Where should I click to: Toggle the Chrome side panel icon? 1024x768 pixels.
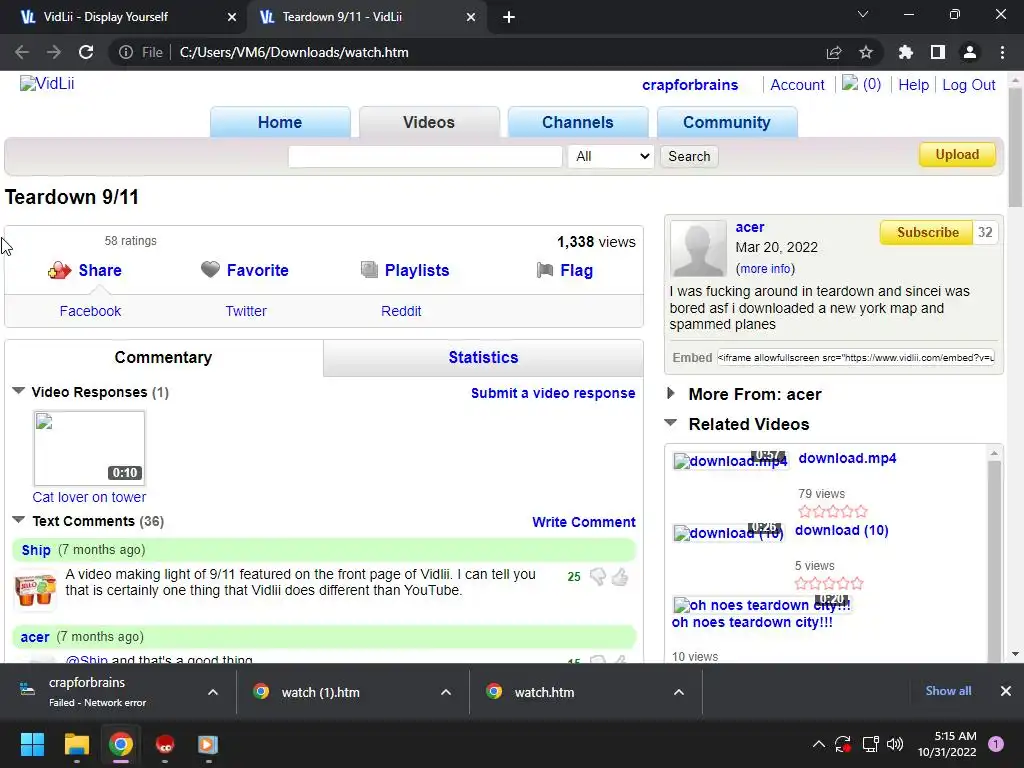pyautogui.click(x=938, y=52)
